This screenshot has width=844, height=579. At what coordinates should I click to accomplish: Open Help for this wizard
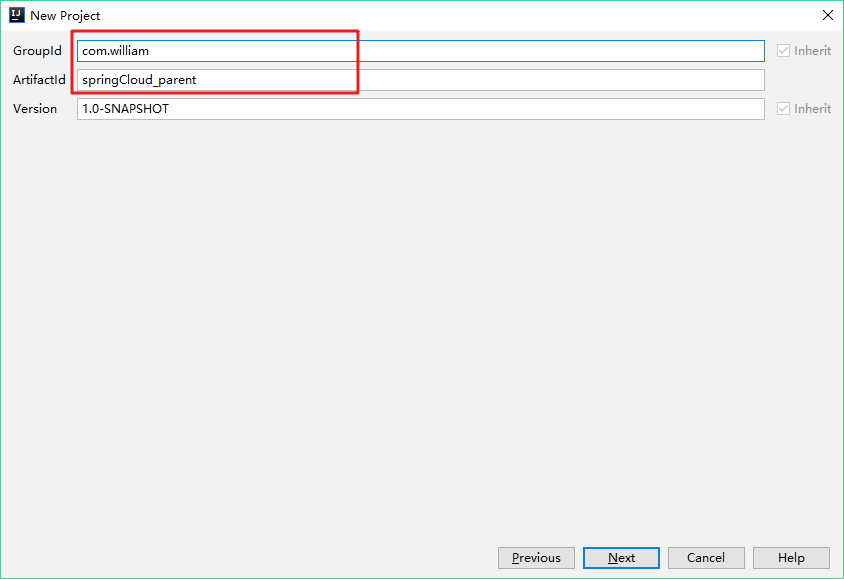791,558
